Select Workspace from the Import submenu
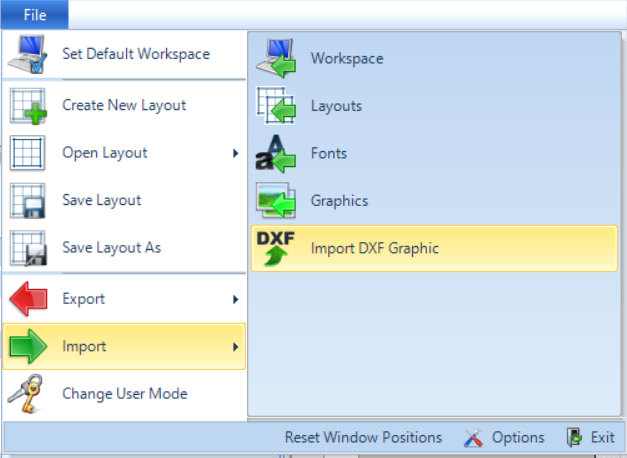 pos(346,58)
